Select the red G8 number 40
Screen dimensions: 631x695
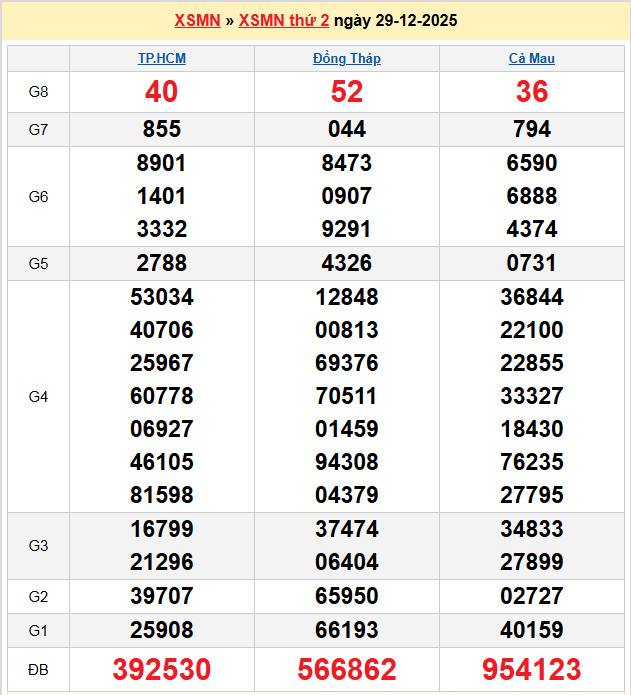pyautogui.click(x=162, y=92)
